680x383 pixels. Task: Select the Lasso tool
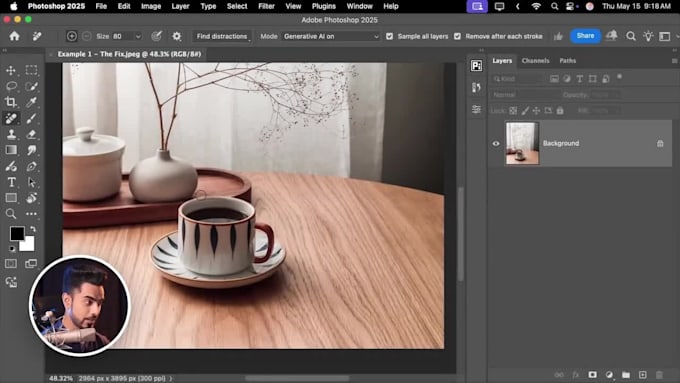(x=11, y=86)
